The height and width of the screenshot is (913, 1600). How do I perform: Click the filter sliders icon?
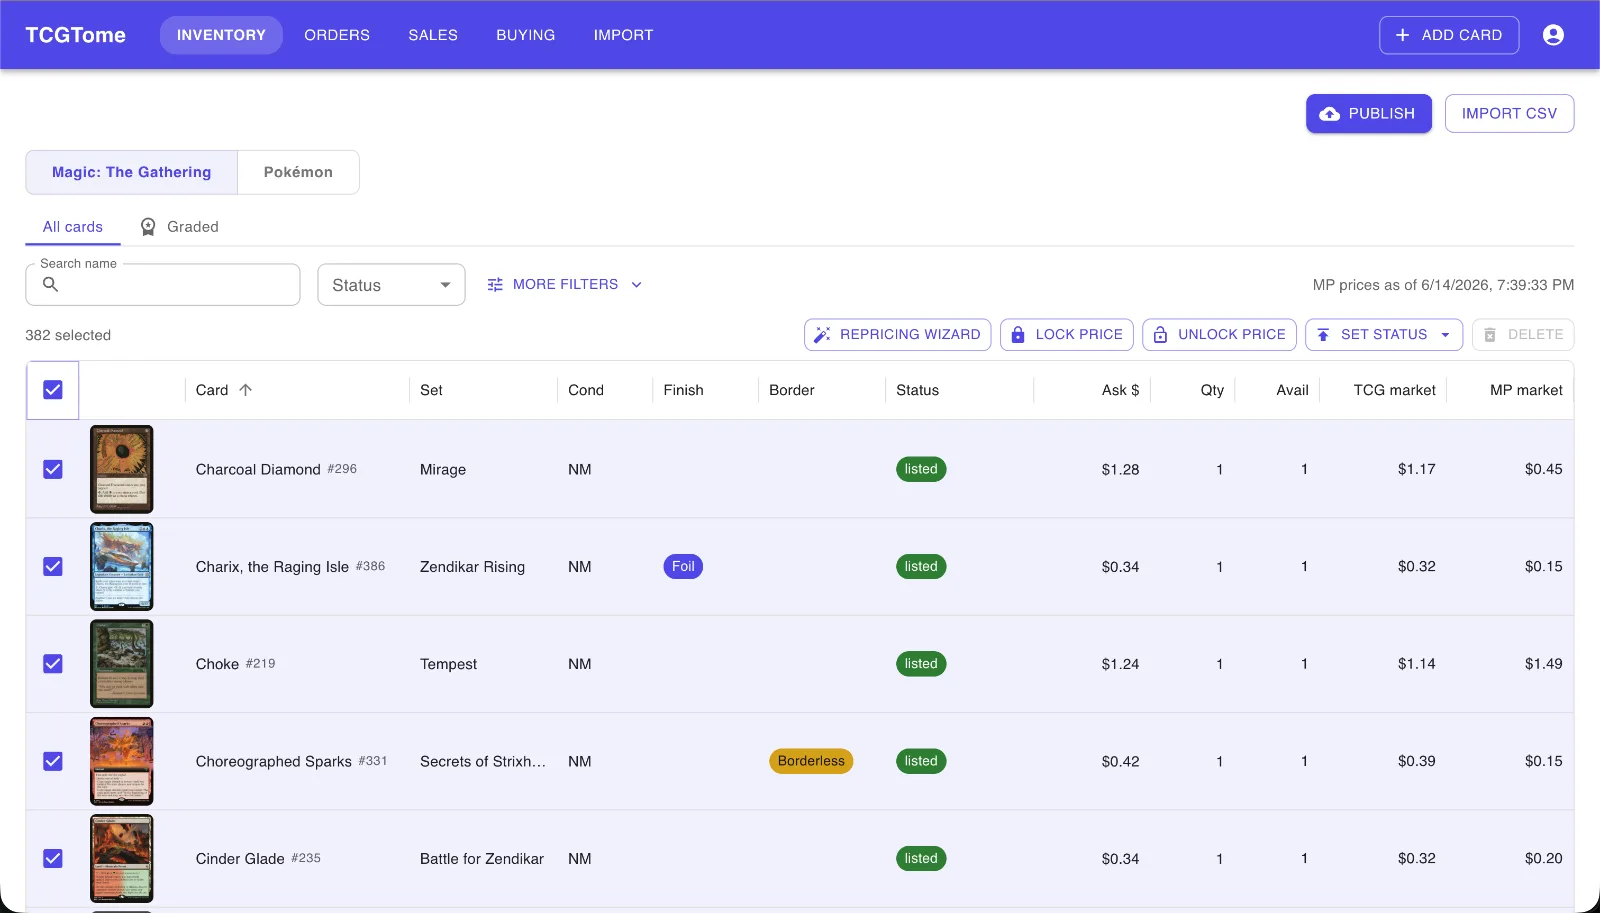[495, 285]
